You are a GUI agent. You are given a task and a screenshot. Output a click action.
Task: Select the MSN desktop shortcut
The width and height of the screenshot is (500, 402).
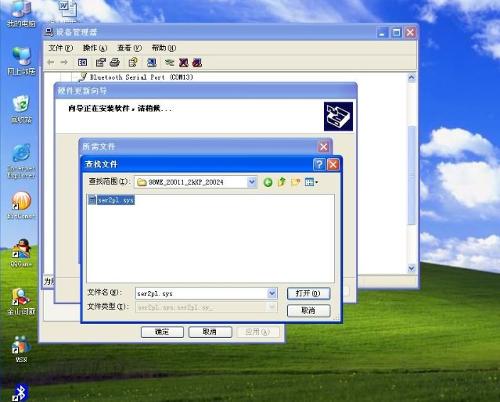(21, 349)
